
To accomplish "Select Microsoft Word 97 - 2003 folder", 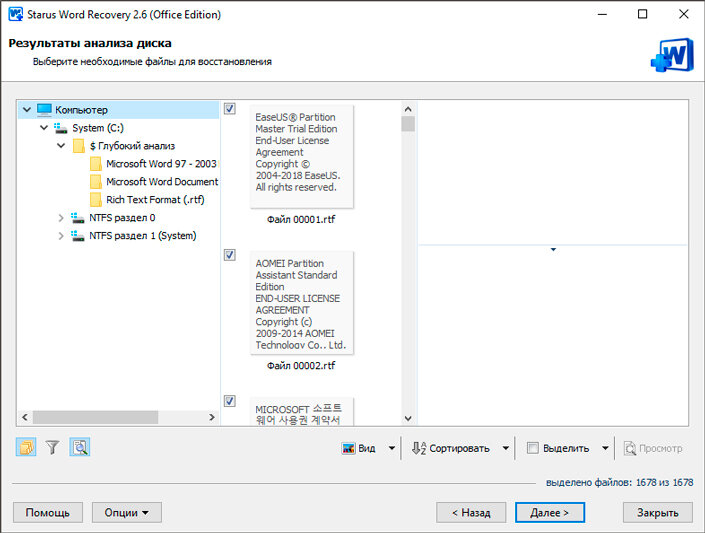I will 161,164.
